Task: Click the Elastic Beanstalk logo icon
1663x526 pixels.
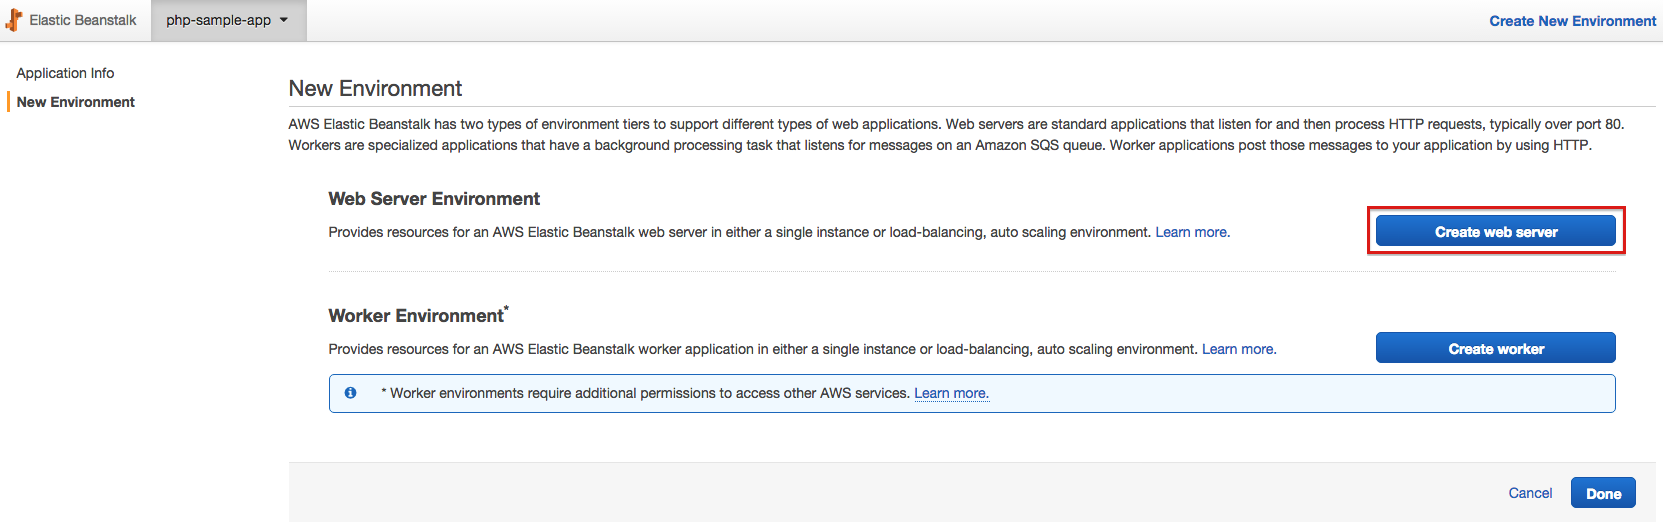Action: click(x=13, y=20)
